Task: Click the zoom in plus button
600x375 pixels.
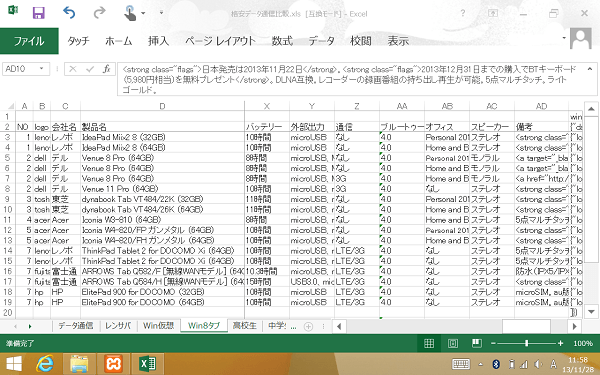Action: [x=561, y=343]
